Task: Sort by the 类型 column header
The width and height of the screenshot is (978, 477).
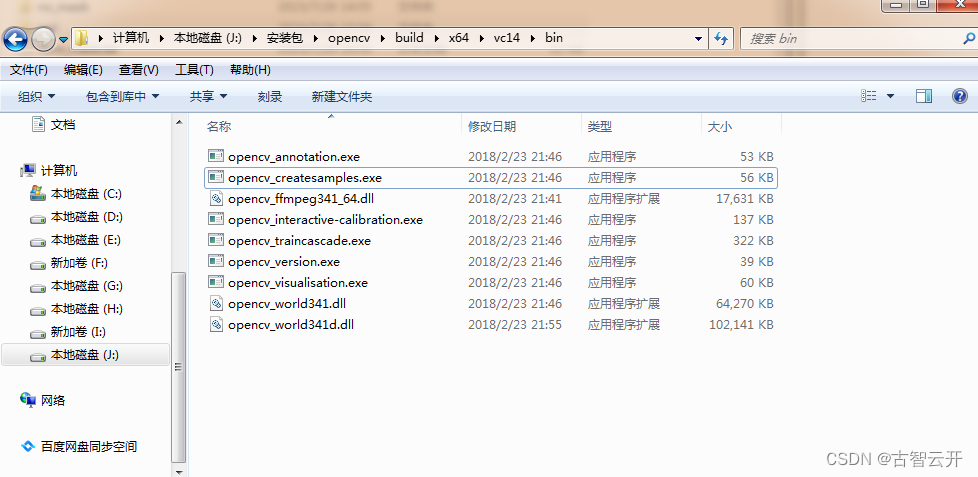Action: (599, 127)
